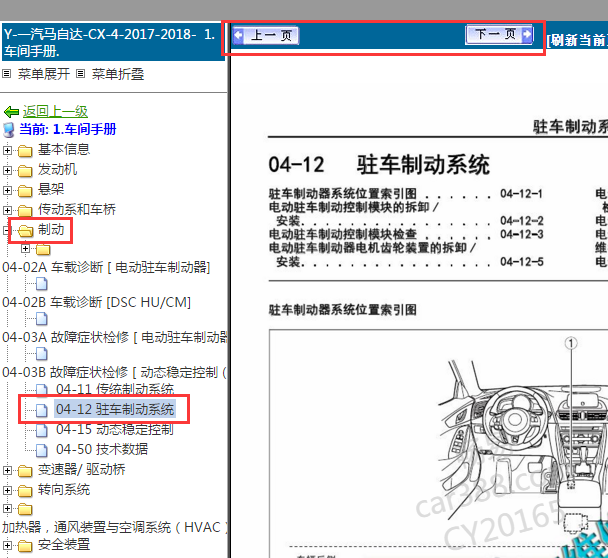Open 04-03B 故障症状检修 entry
Screen dimensions: 608x558
point(114,372)
